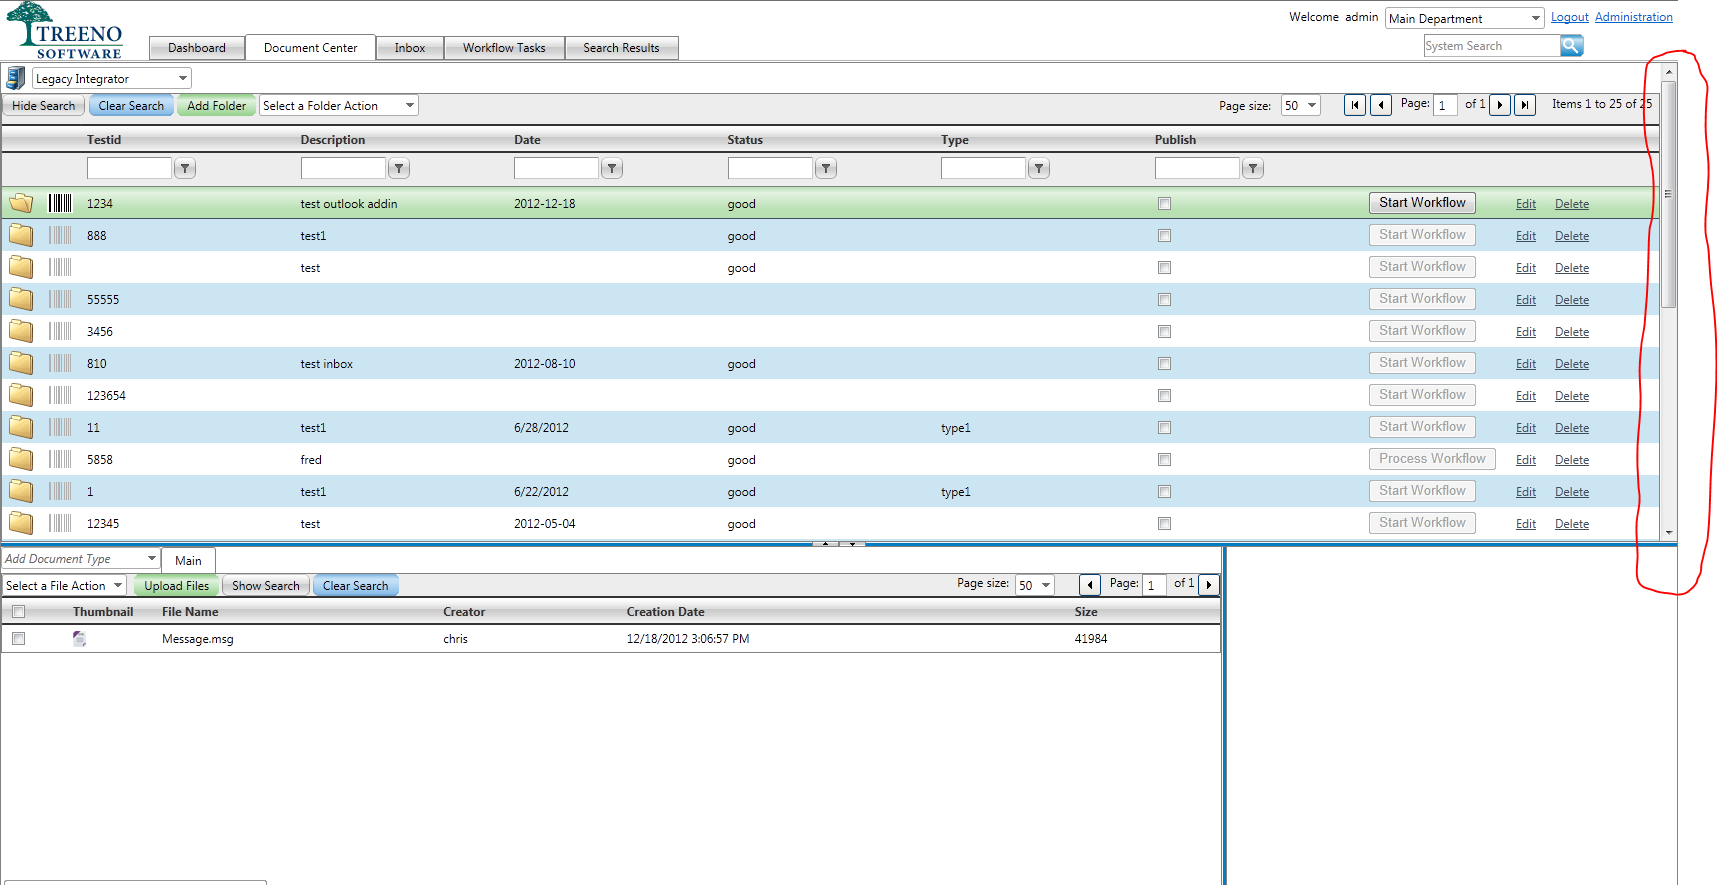This screenshot has width=1717, height=885.
Task: Click the filter icon for Status column
Action: 826,169
